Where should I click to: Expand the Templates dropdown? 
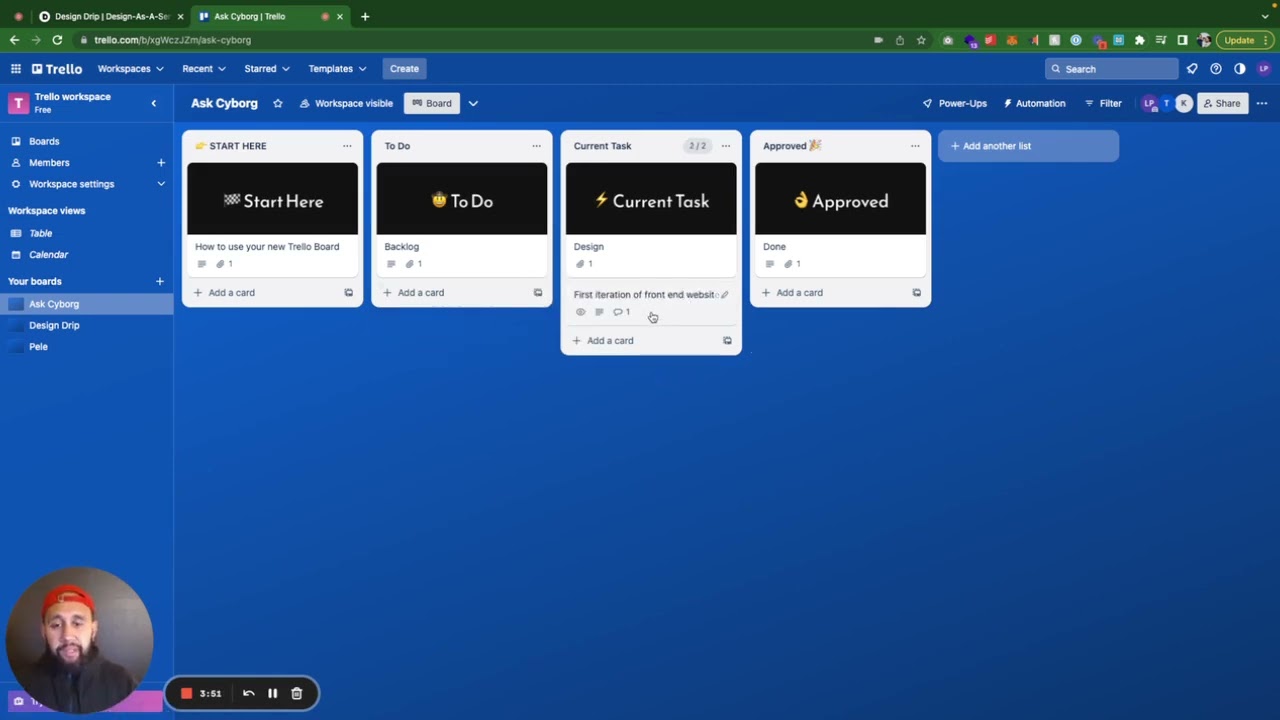(x=337, y=69)
